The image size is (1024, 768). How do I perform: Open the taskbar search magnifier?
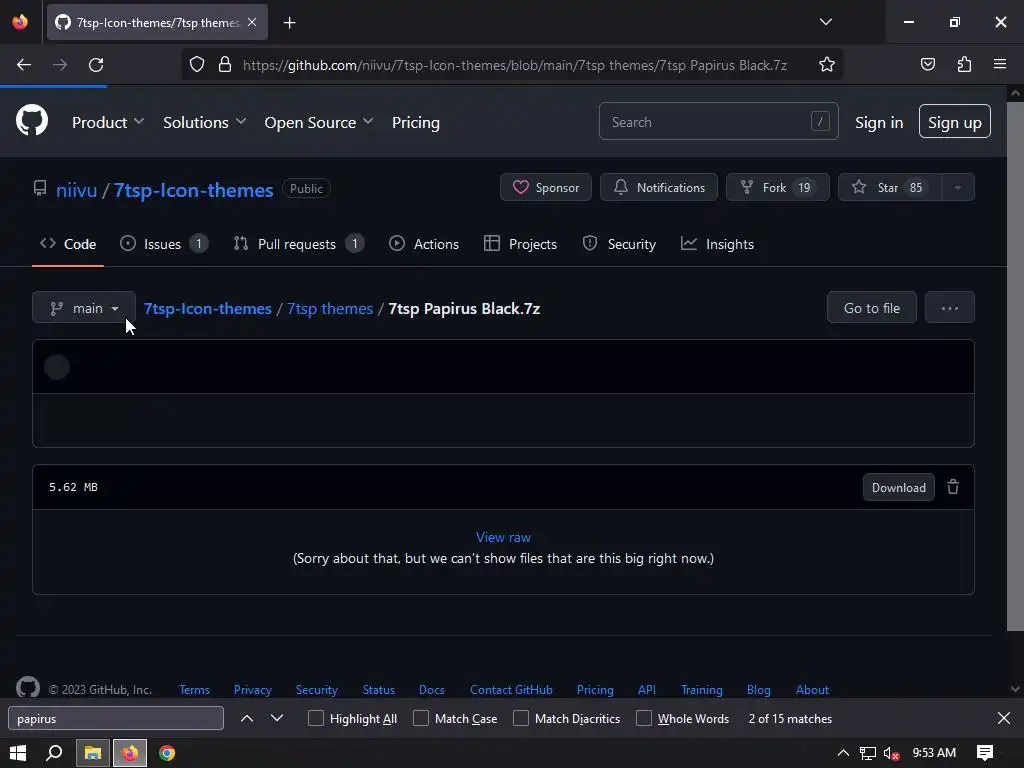tap(54, 753)
